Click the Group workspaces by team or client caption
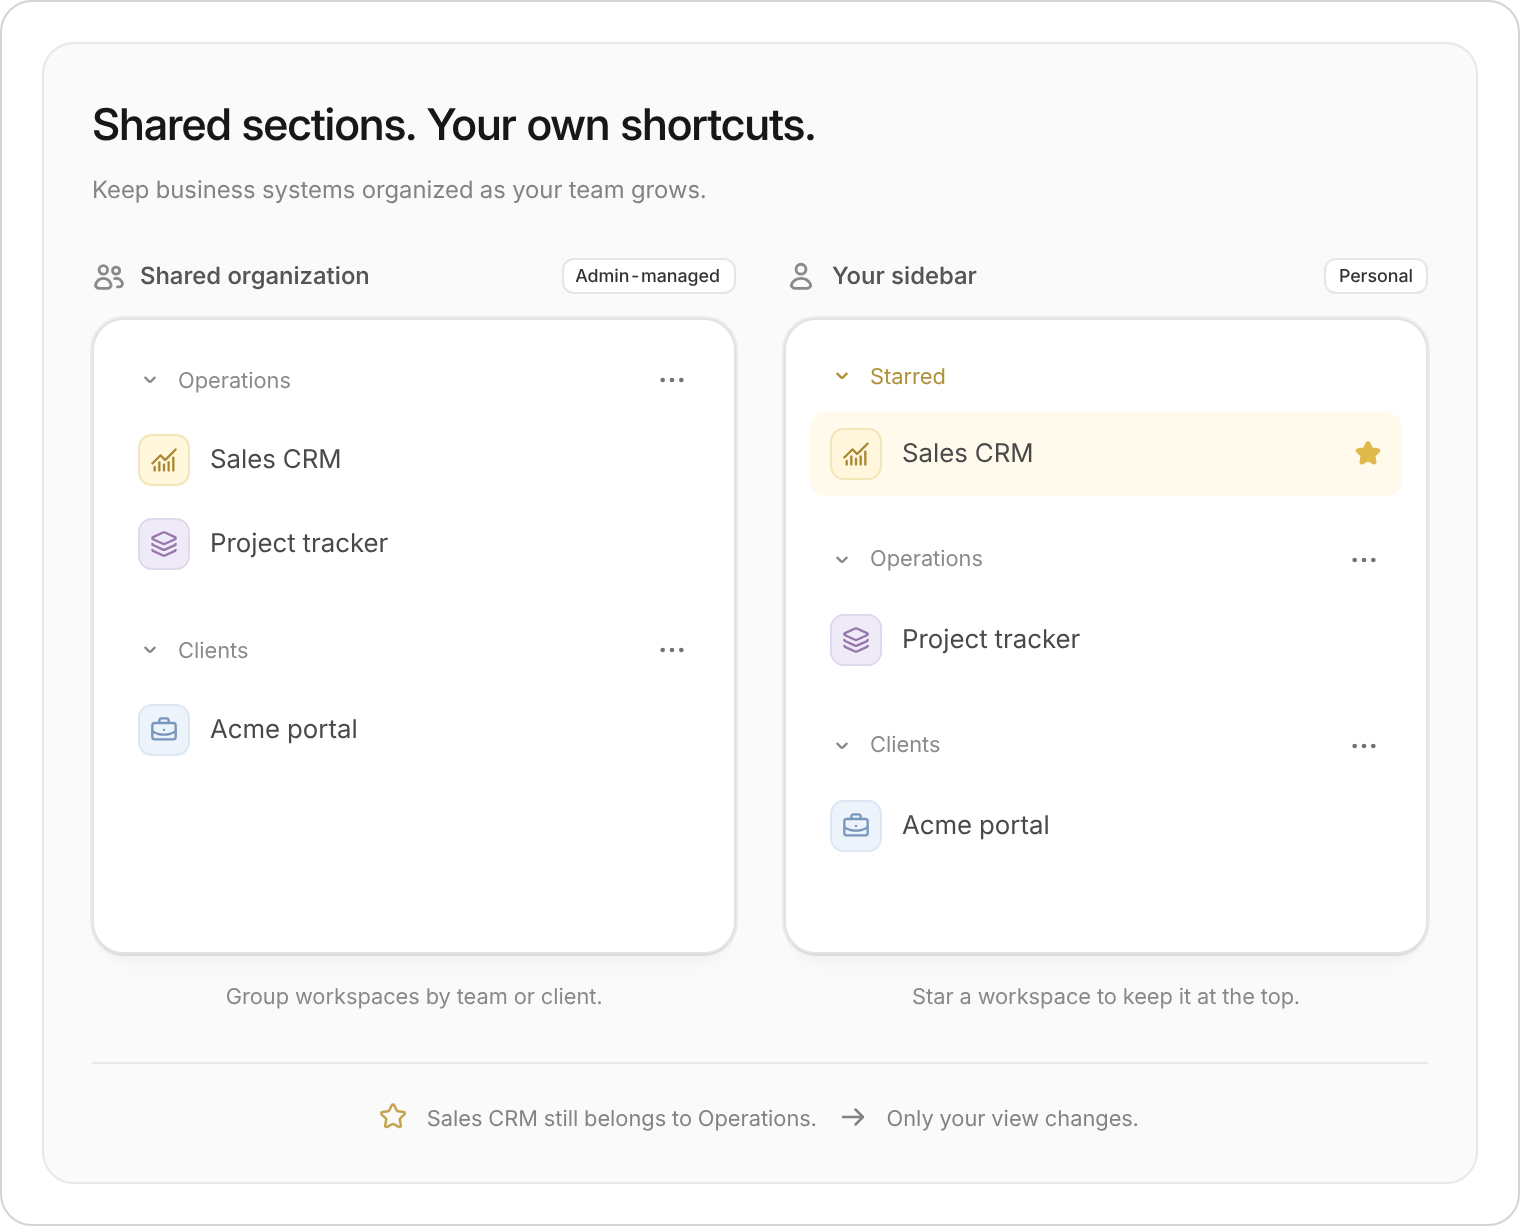1520x1226 pixels. (414, 997)
